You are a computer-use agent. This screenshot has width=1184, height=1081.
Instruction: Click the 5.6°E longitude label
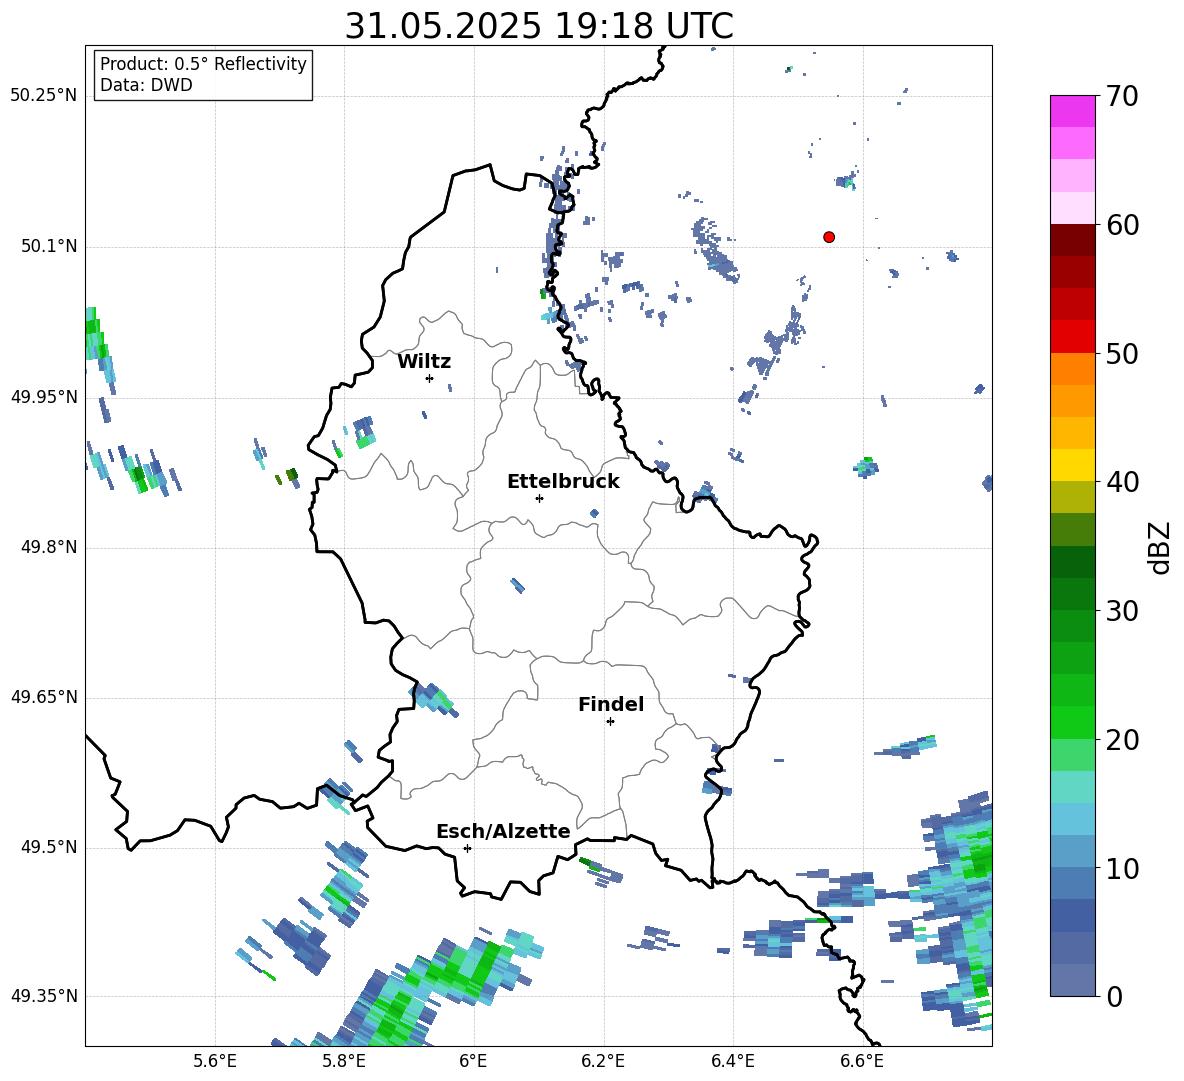tap(215, 1062)
